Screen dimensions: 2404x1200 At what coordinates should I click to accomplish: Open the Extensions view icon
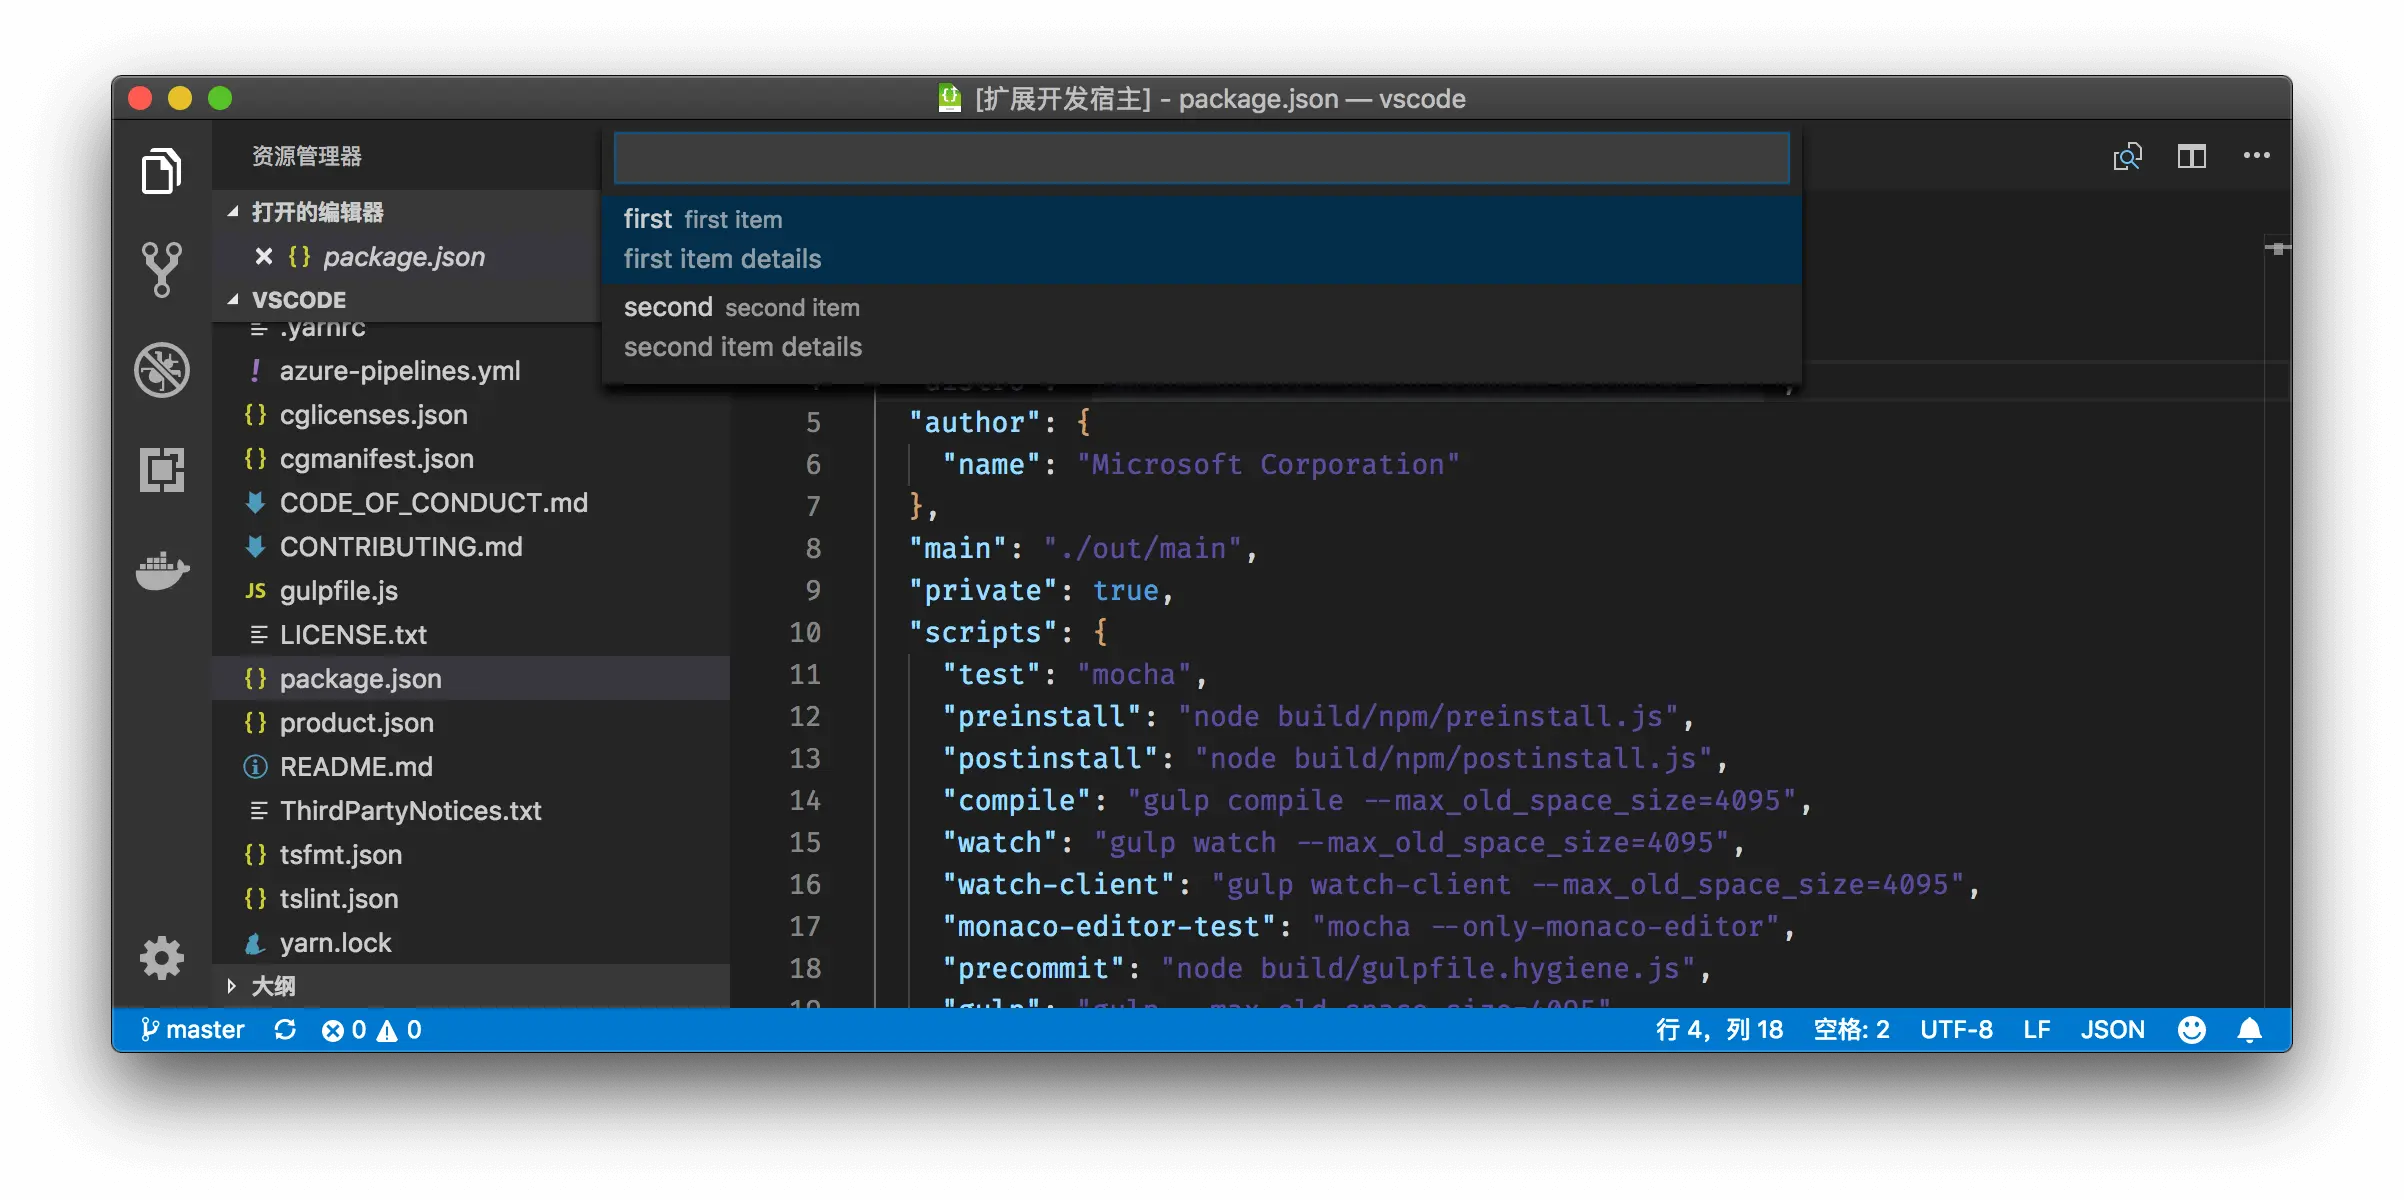tap(161, 469)
